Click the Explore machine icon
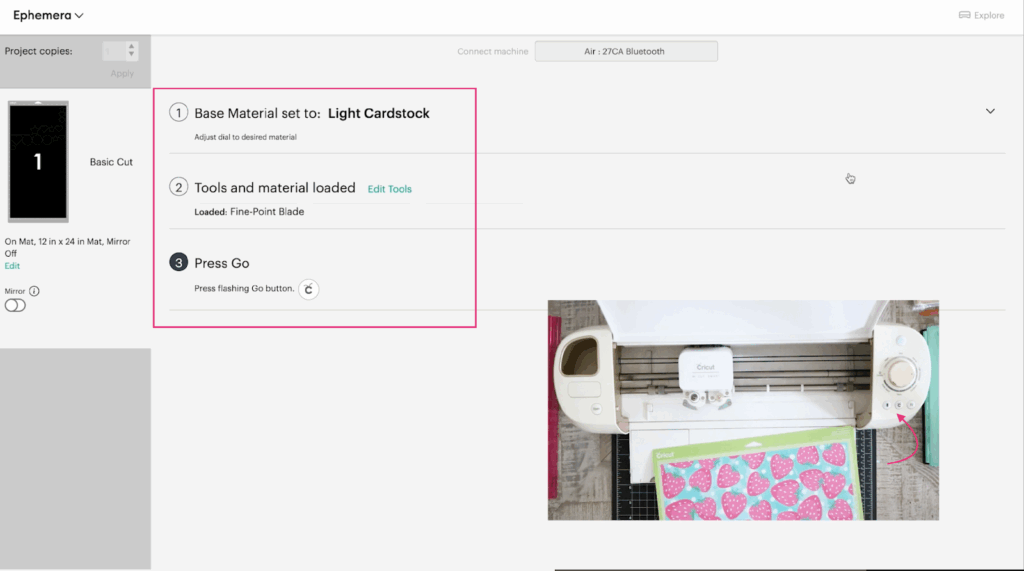The image size is (1024, 571). (964, 15)
